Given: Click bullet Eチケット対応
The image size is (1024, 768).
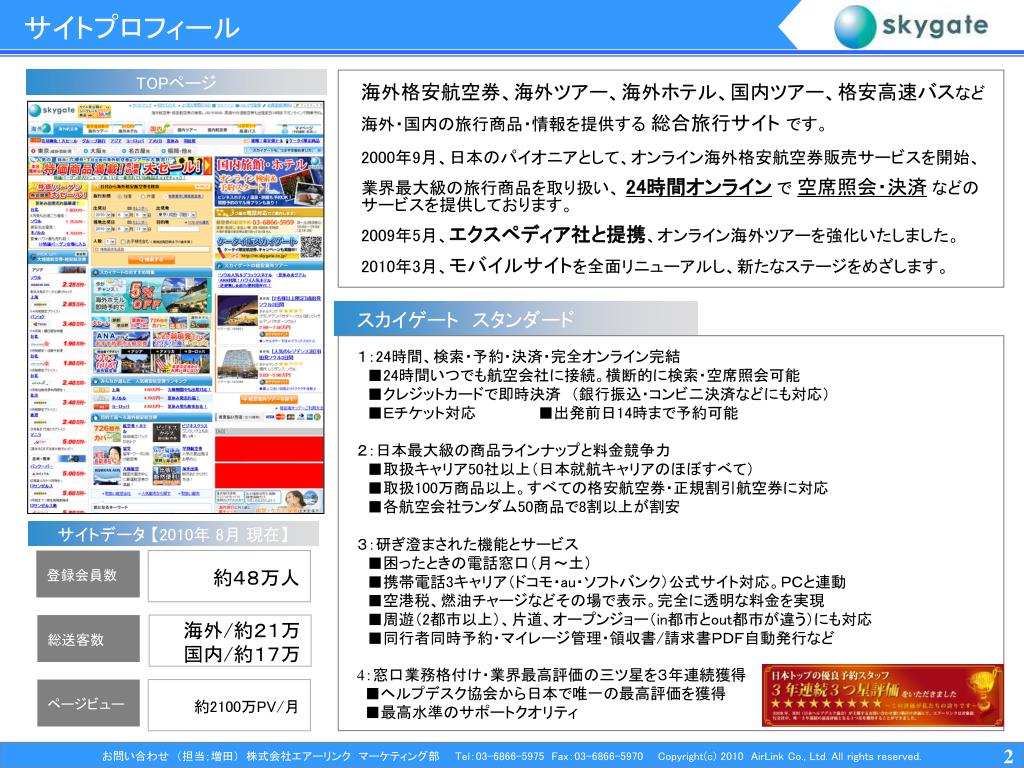Looking at the screenshot, I should [422, 413].
